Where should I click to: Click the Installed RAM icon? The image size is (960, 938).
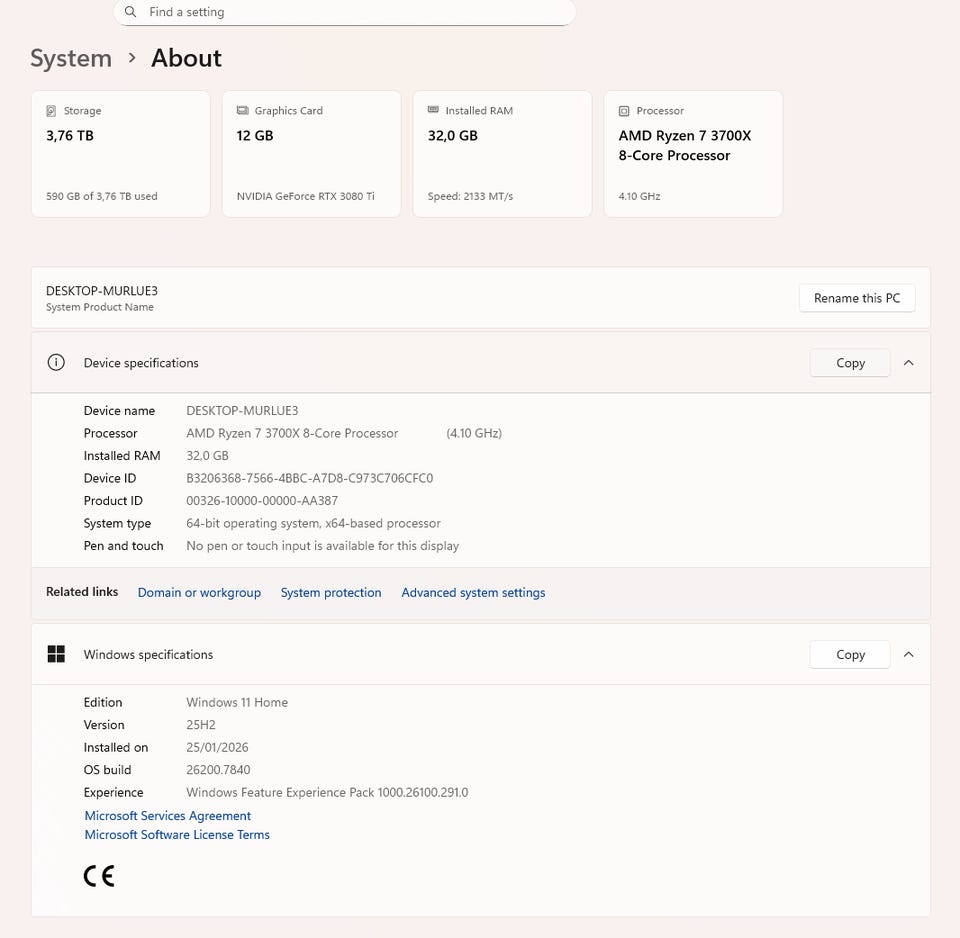(x=433, y=111)
